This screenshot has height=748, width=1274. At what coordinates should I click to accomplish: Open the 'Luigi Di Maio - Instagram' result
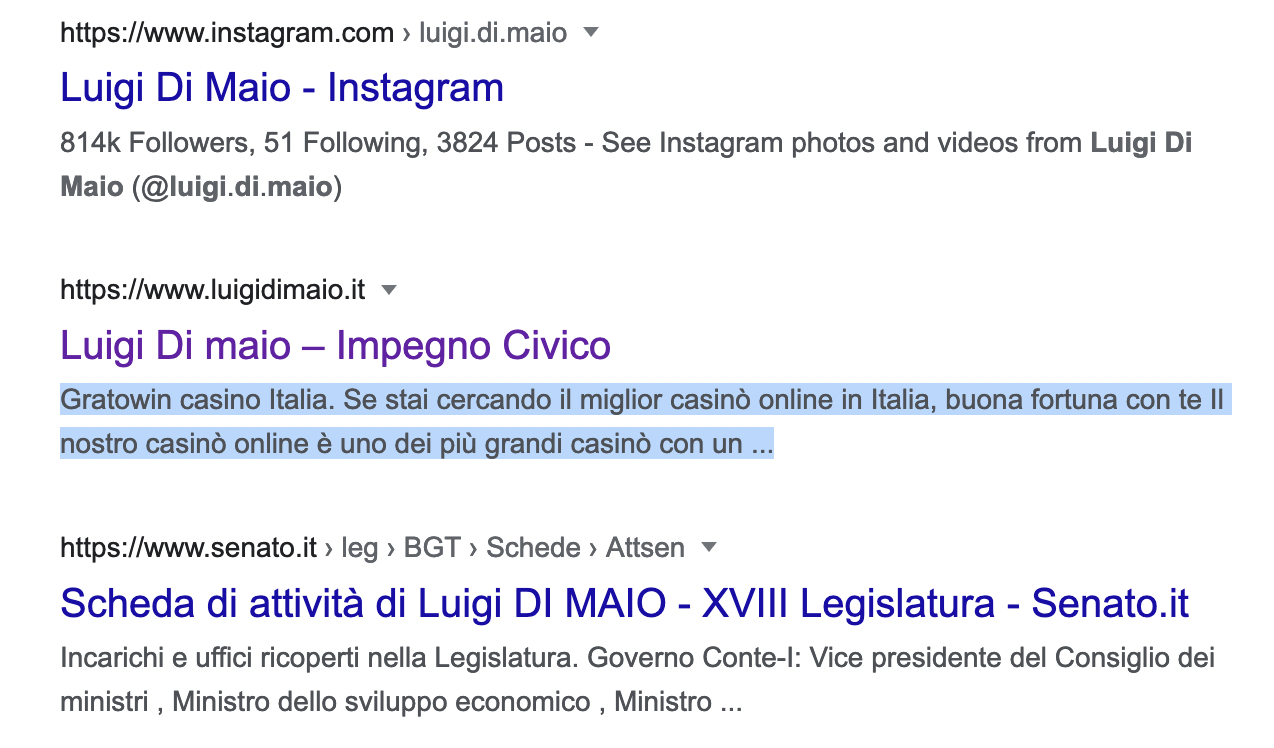click(x=281, y=88)
